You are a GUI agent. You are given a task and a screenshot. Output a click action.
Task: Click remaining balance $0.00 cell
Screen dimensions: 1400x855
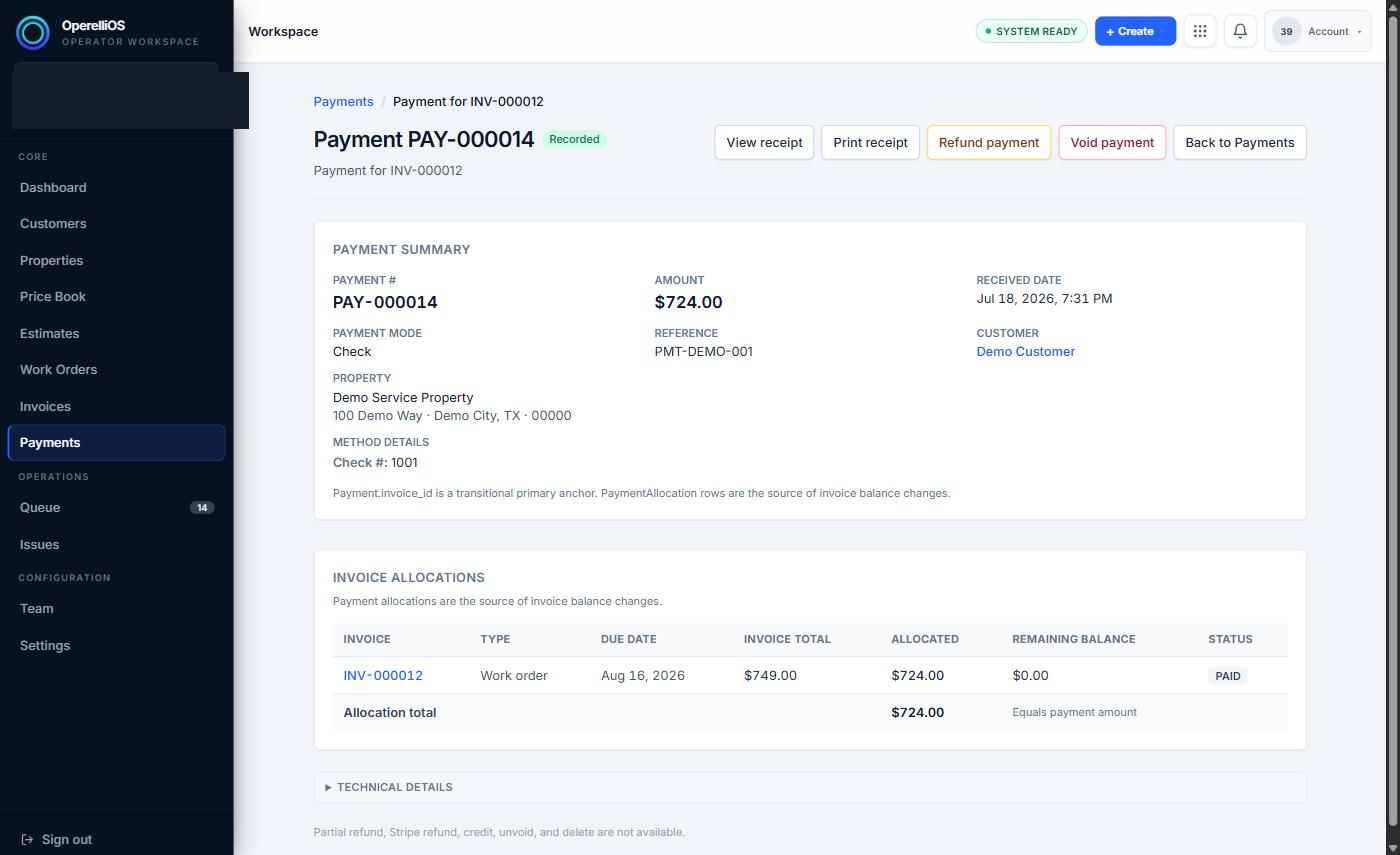(x=1030, y=676)
